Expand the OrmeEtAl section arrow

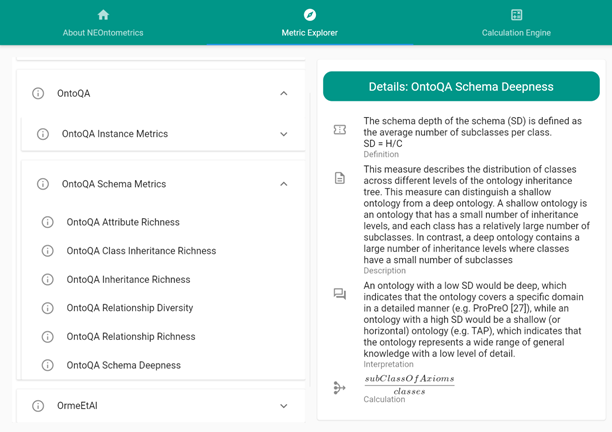pyautogui.click(x=284, y=406)
